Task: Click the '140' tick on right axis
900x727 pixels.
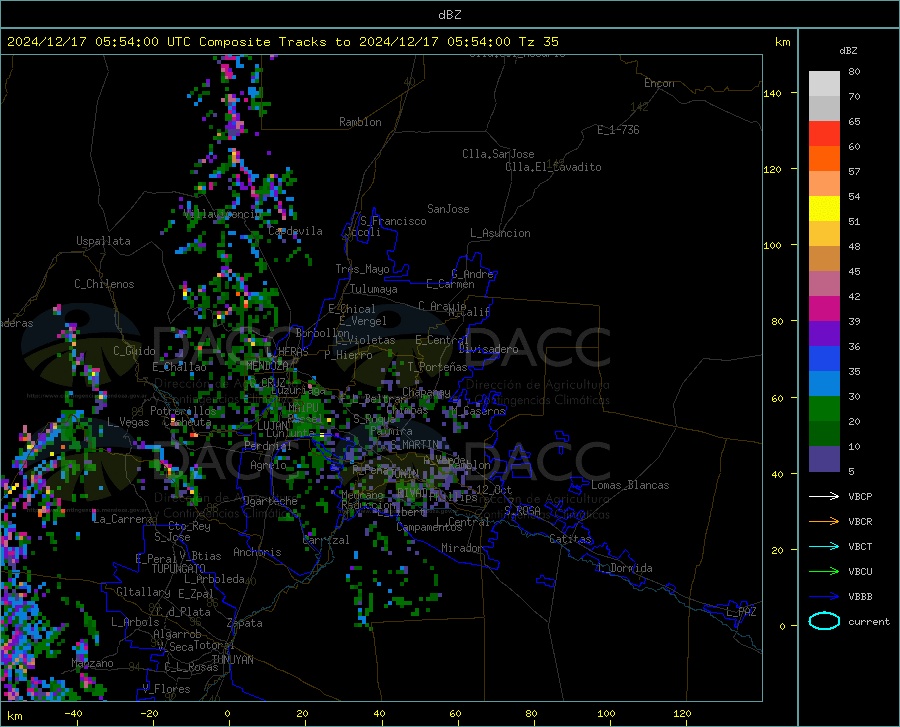Action: pos(772,93)
